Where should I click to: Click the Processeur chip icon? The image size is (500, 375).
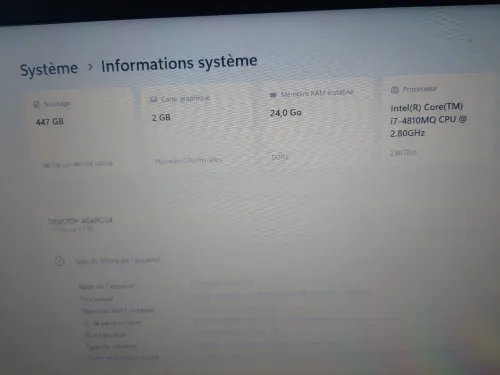[x=394, y=90]
